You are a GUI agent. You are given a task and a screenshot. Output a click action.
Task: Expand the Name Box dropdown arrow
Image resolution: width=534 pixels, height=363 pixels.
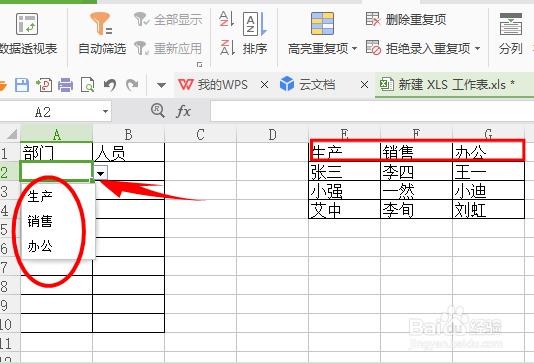pos(105,112)
